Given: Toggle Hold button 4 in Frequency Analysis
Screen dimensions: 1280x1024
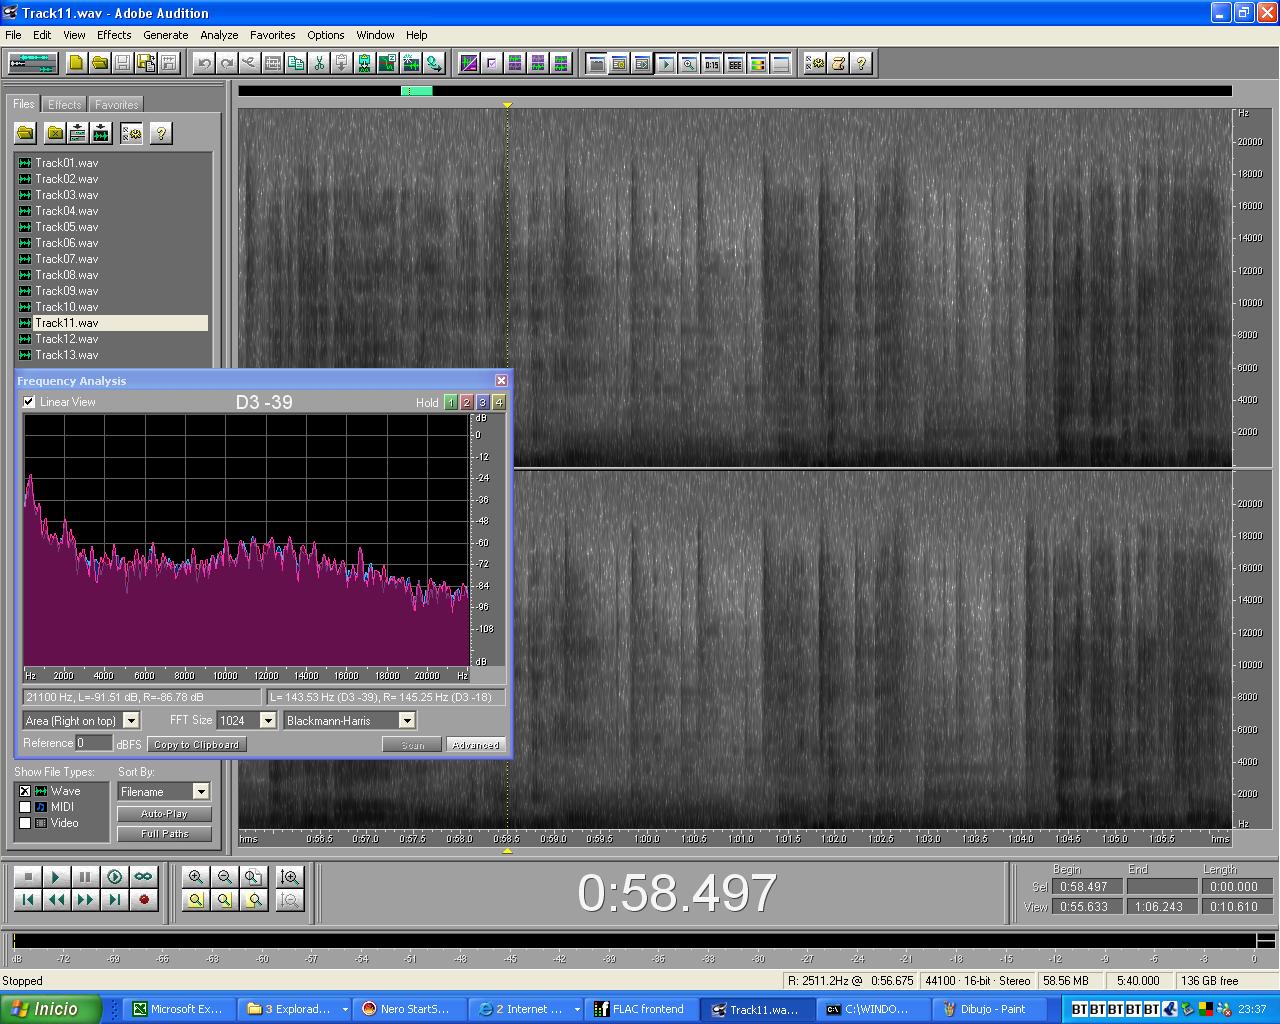Looking at the screenshot, I should [499, 402].
